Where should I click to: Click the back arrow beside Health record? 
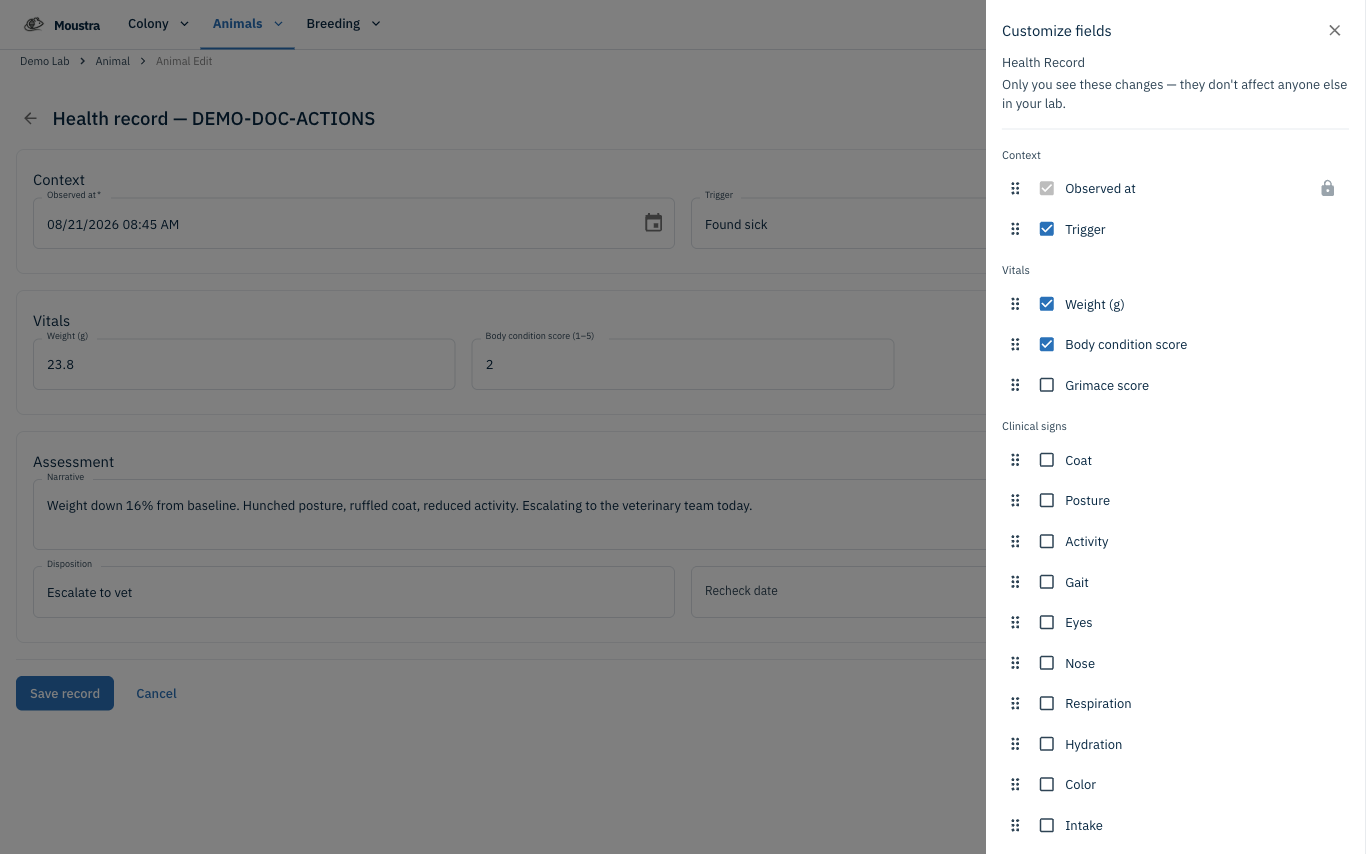(30, 118)
